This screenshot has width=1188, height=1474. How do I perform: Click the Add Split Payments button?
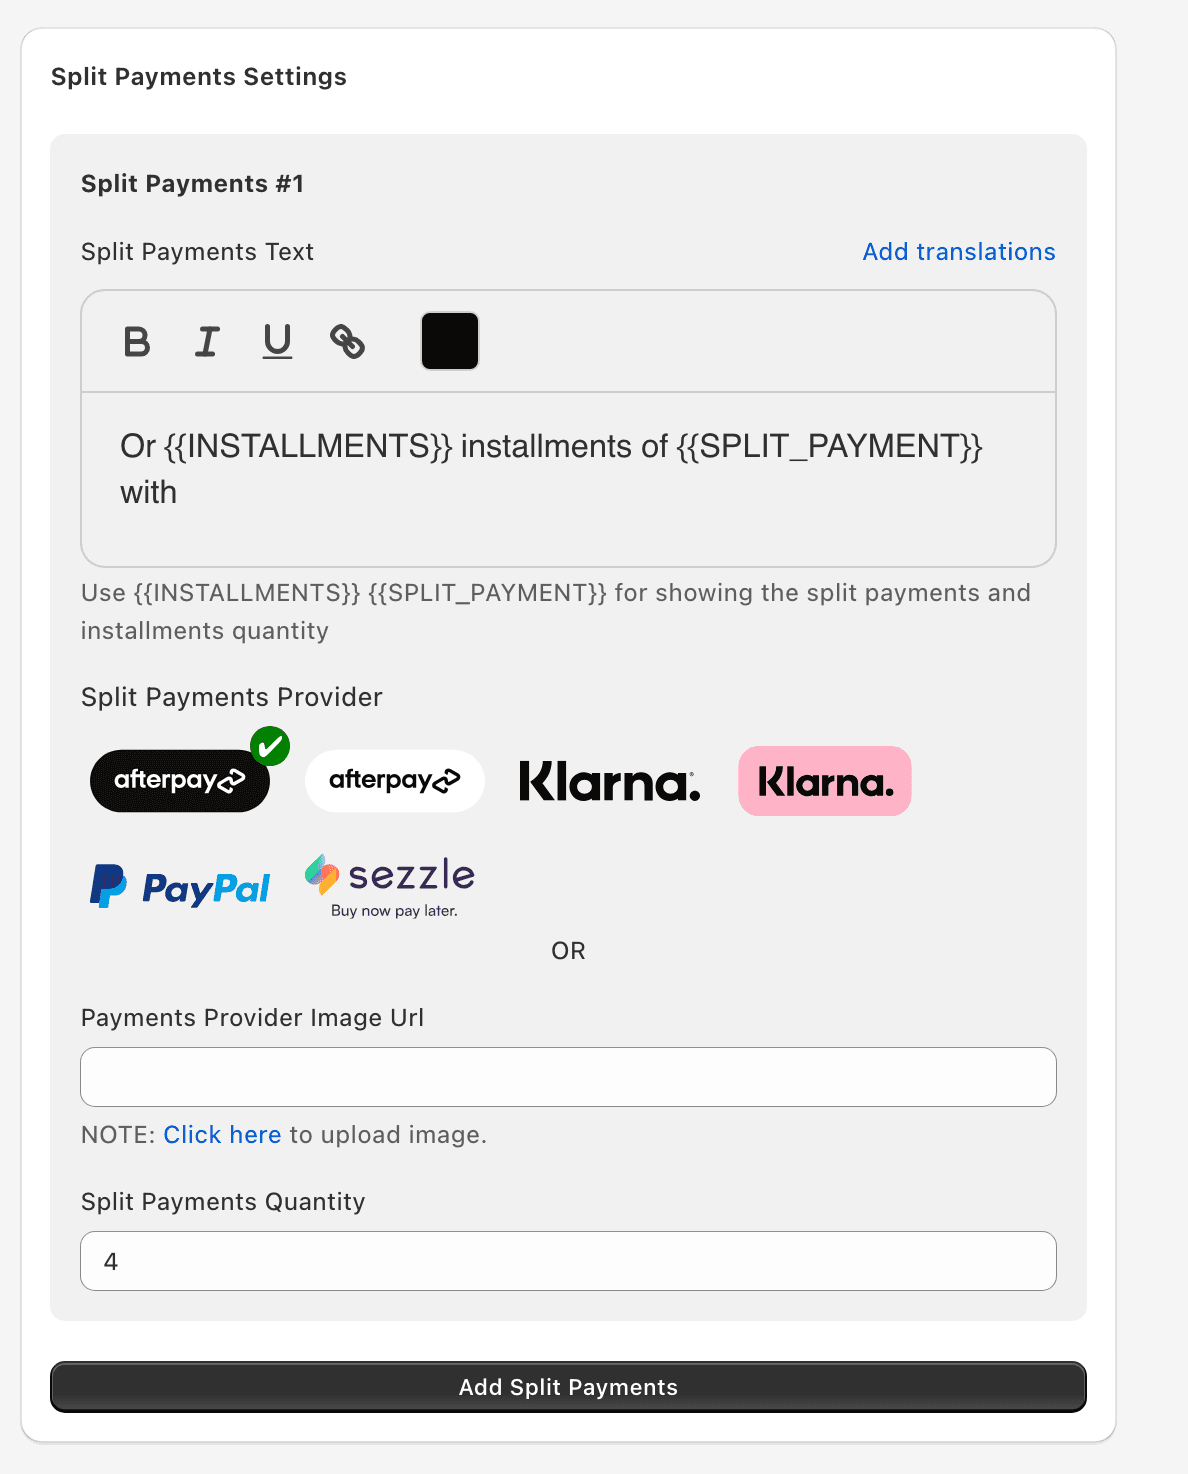pos(568,1387)
